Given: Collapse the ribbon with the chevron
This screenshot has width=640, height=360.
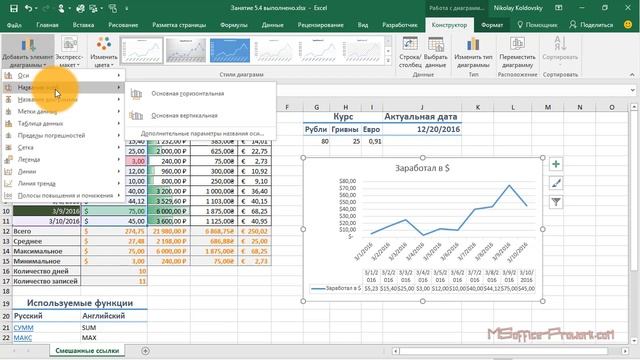Looking at the screenshot, I should (632, 75).
